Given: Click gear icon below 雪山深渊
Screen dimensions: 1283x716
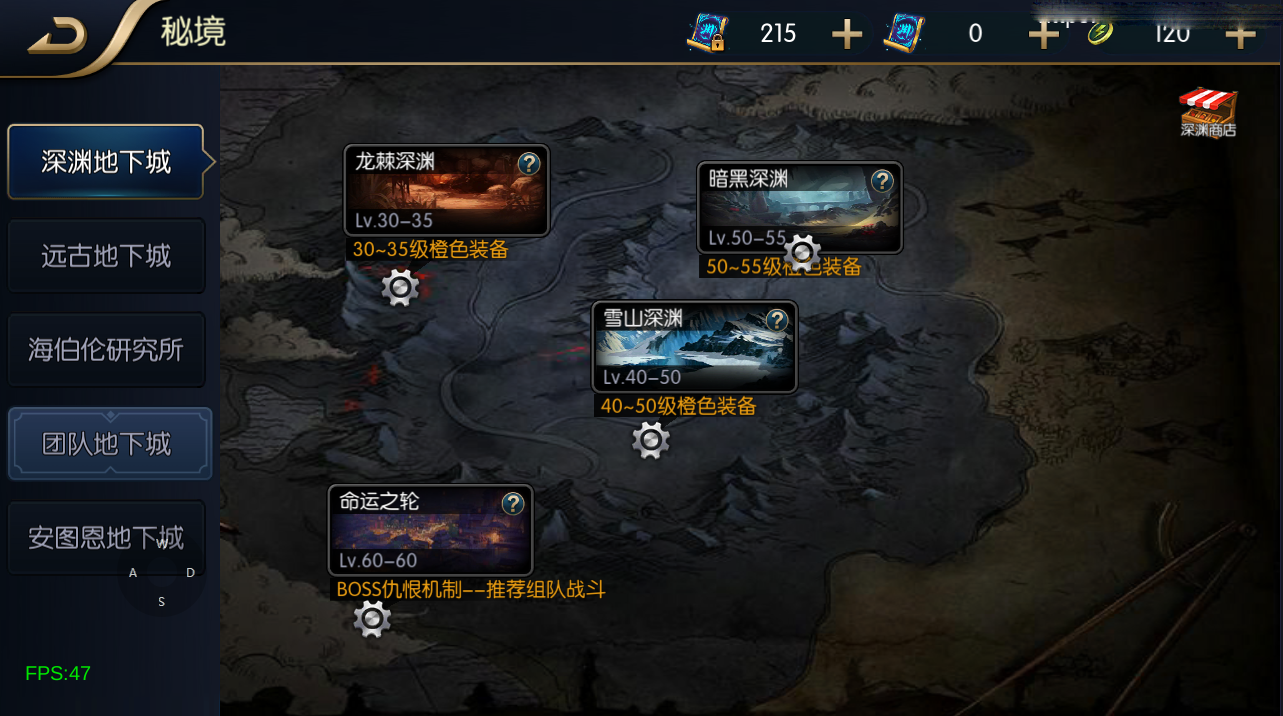Looking at the screenshot, I should 651,440.
